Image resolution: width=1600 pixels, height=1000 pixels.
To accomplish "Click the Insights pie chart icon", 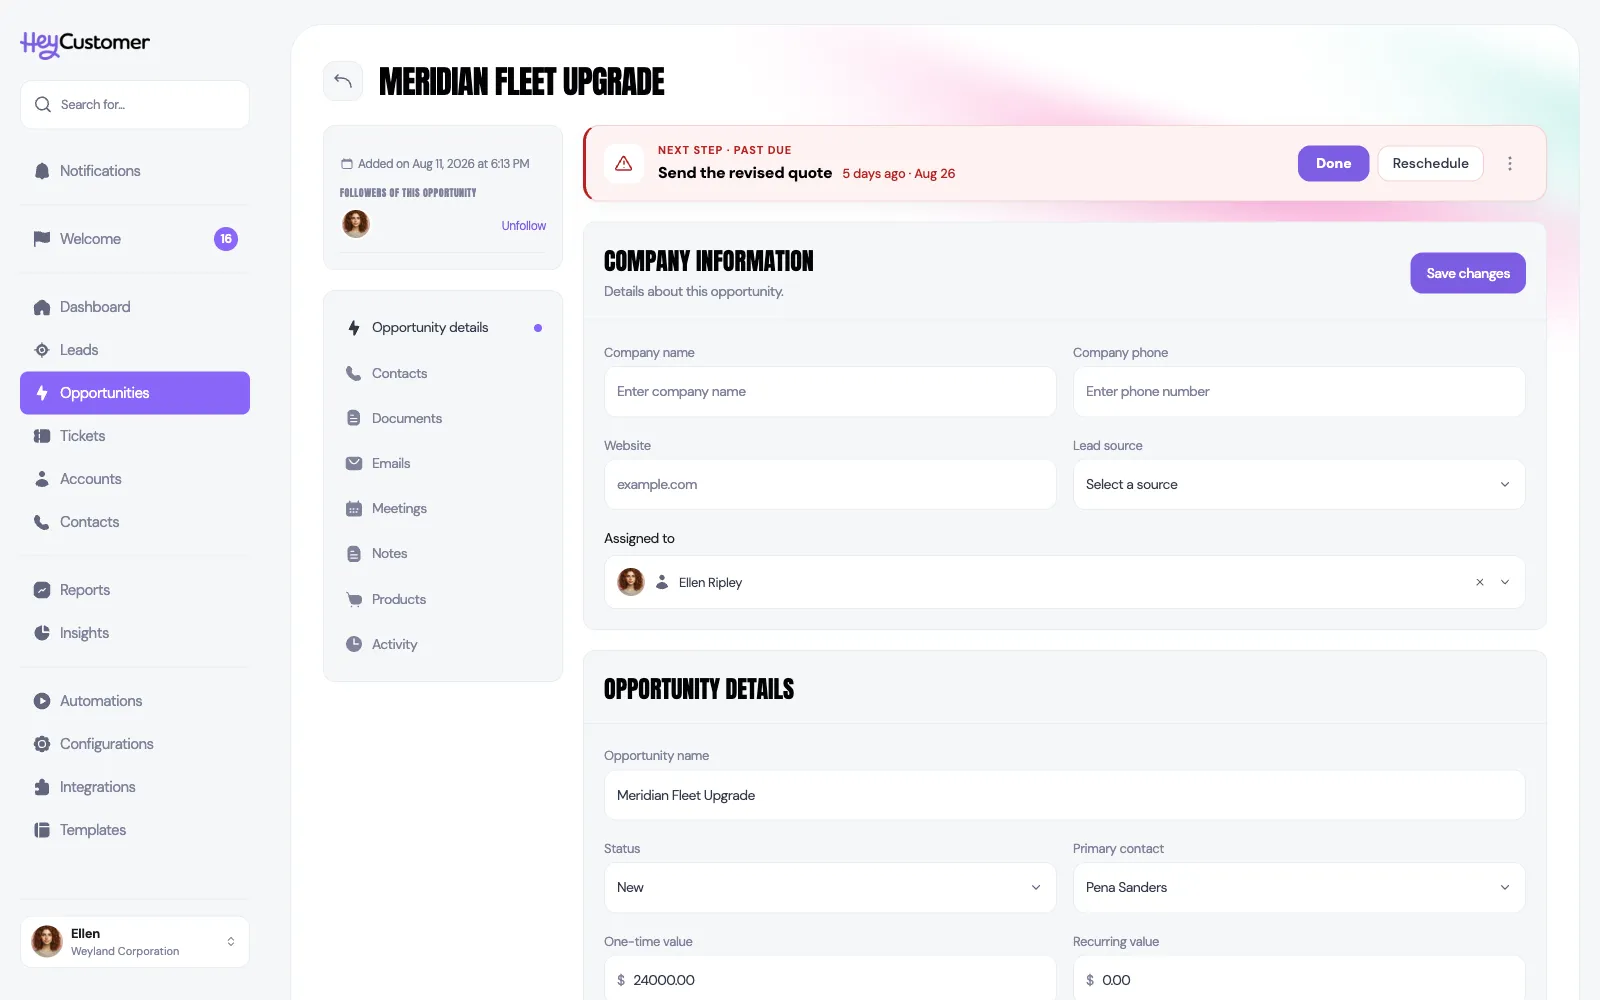I will click(x=42, y=633).
